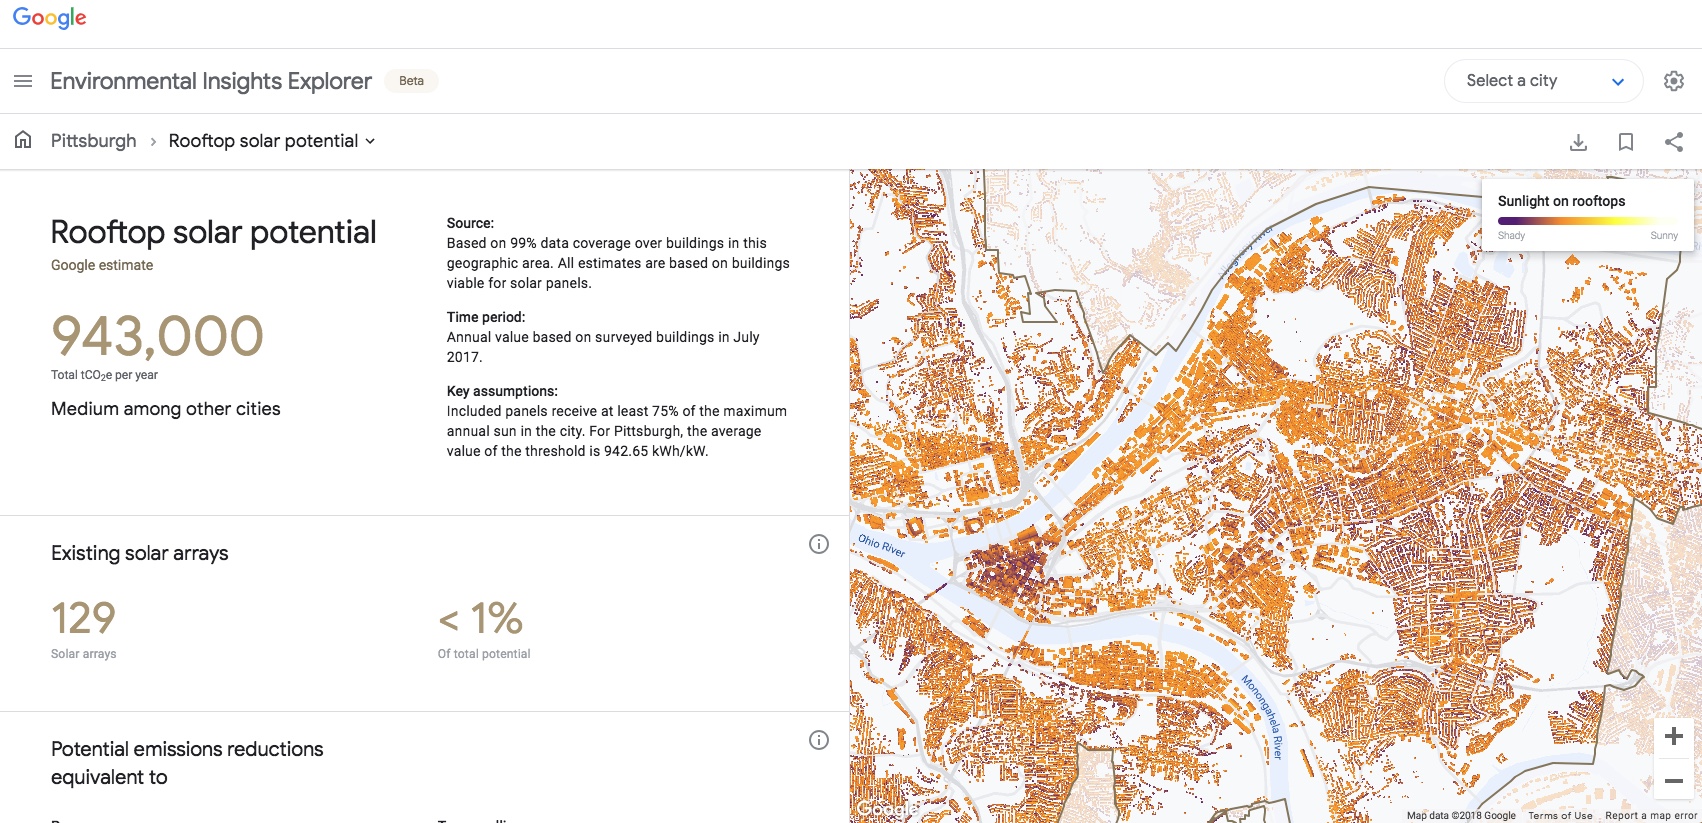The height and width of the screenshot is (823, 1702).
Task: Click the Google logo
Action: [x=49, y=18]
